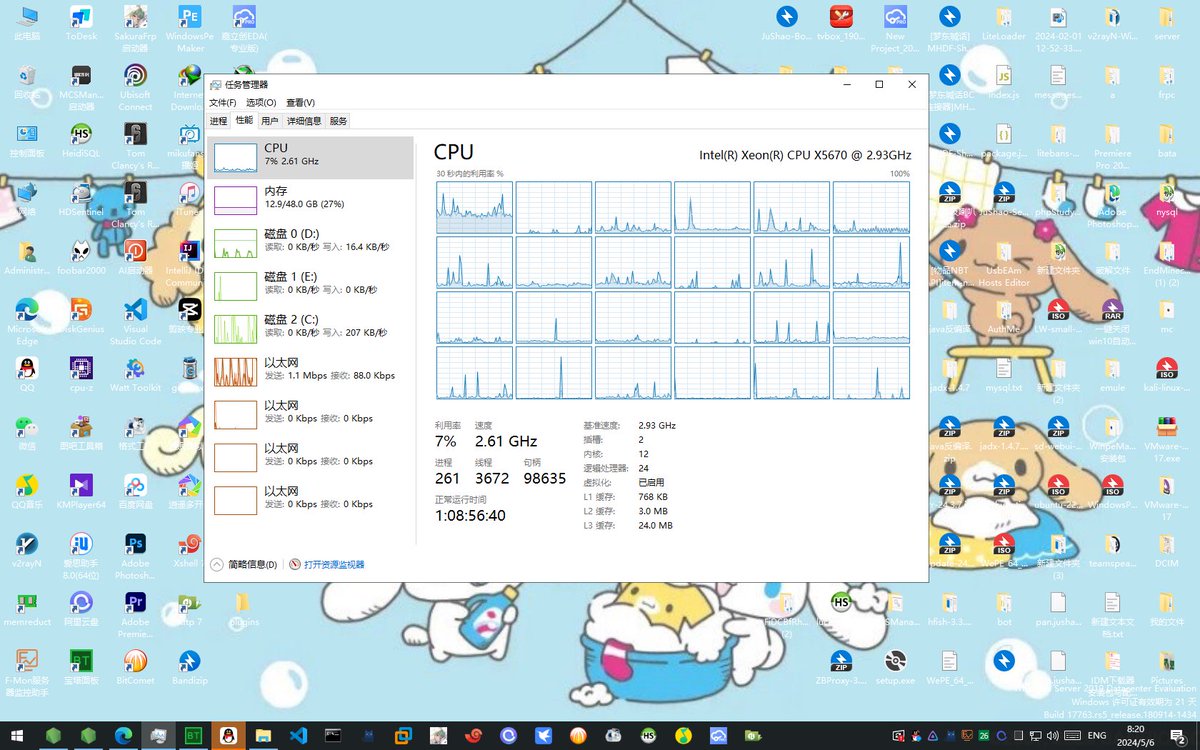This screenshot has width=1200, height=750.
Task: Click the Windows Start button
Action: pos(19,735)
